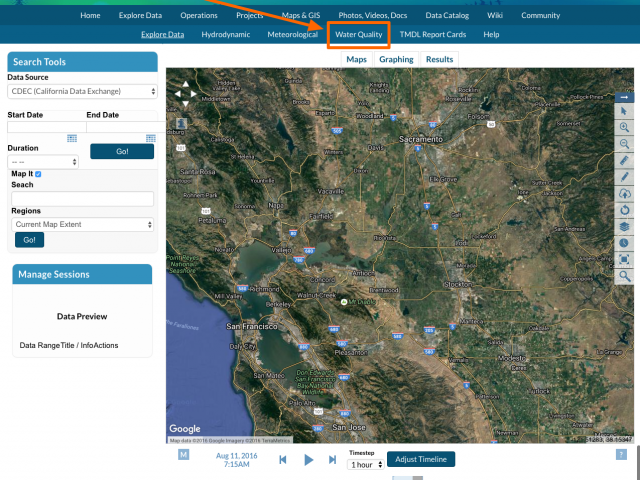The height and width of the screenshot is (480, 640).
Task: Open the TMDL Report Cards link
Action: tap(433, 35)
